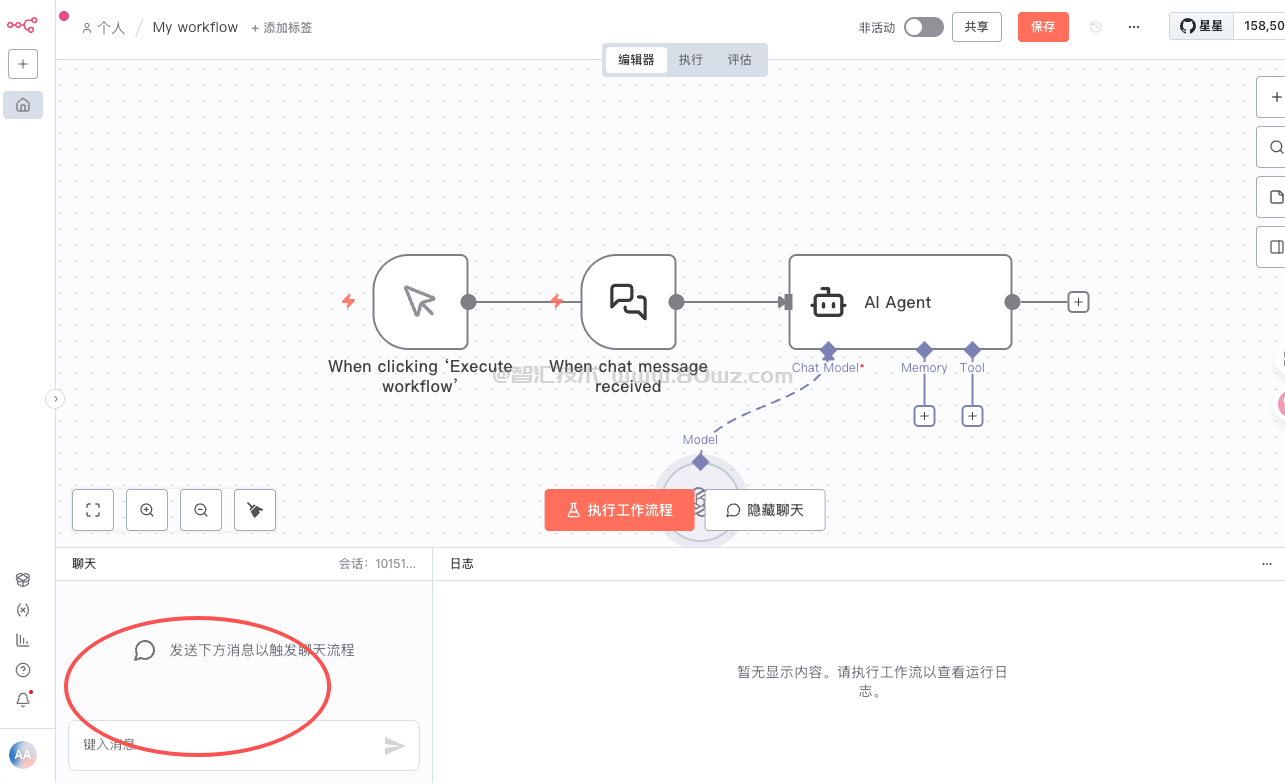Click the 执行工作流程 button
The image size is (1285, 783).
tap(619, 510)
